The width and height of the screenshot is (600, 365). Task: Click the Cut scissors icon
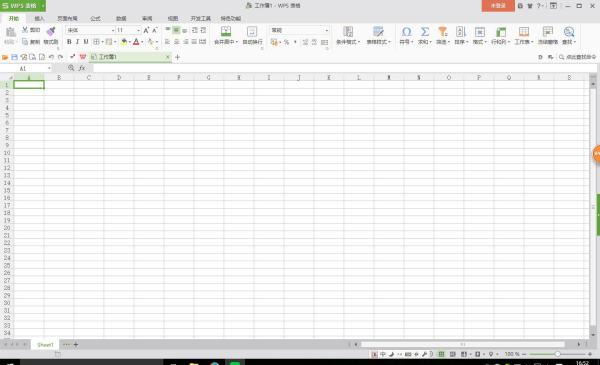point(25,30)
